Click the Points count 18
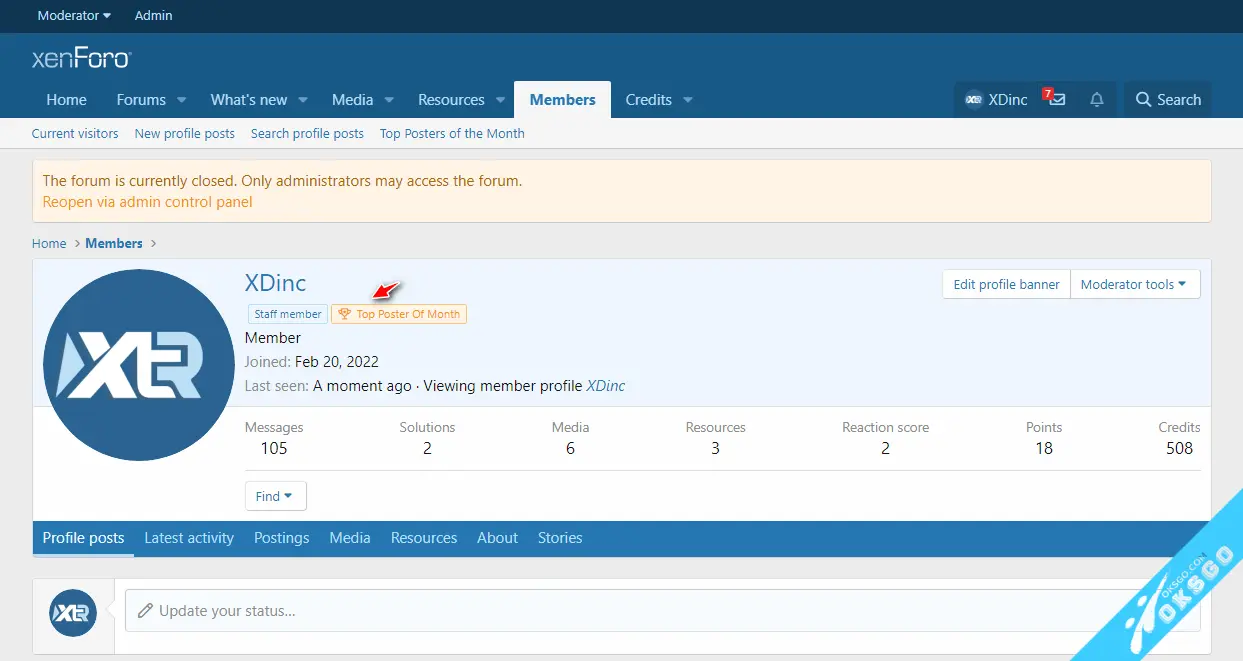This screenshot has height=661, width=1243. coord(1044,448)
